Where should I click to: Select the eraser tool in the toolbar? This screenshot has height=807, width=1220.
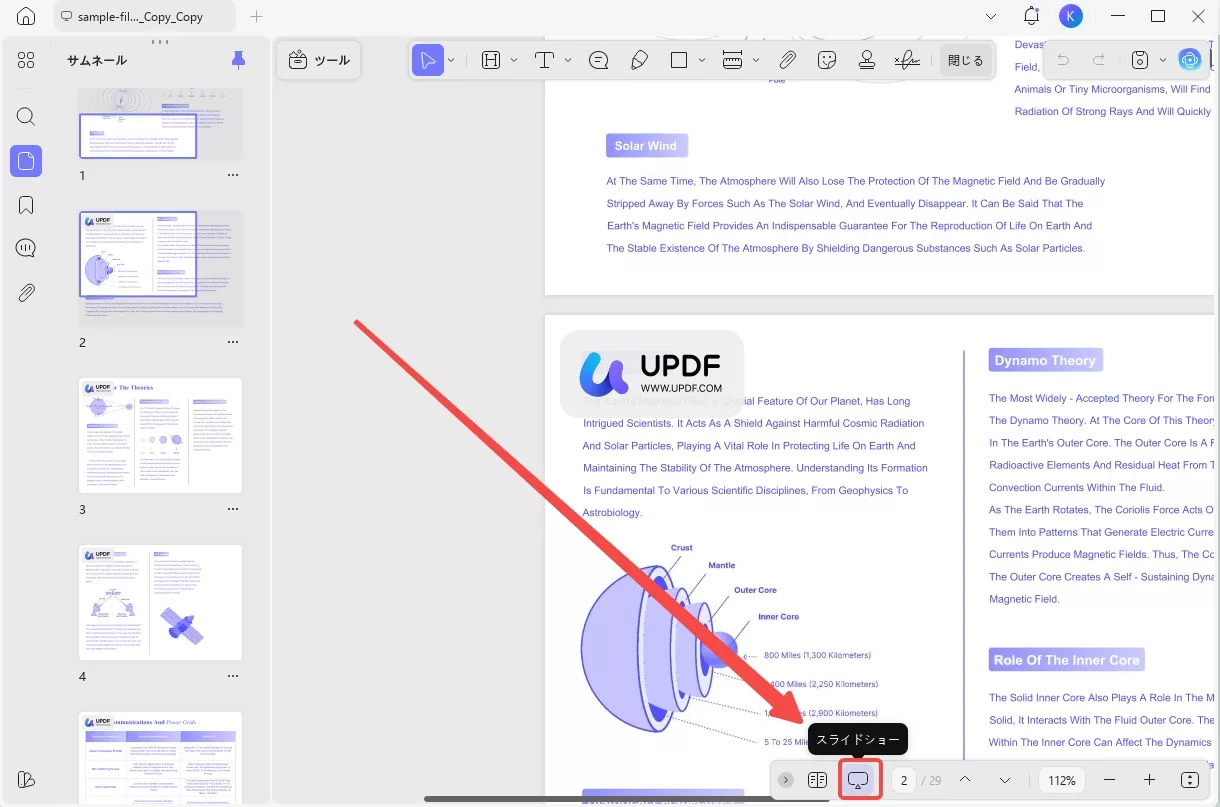pos(639,60)
